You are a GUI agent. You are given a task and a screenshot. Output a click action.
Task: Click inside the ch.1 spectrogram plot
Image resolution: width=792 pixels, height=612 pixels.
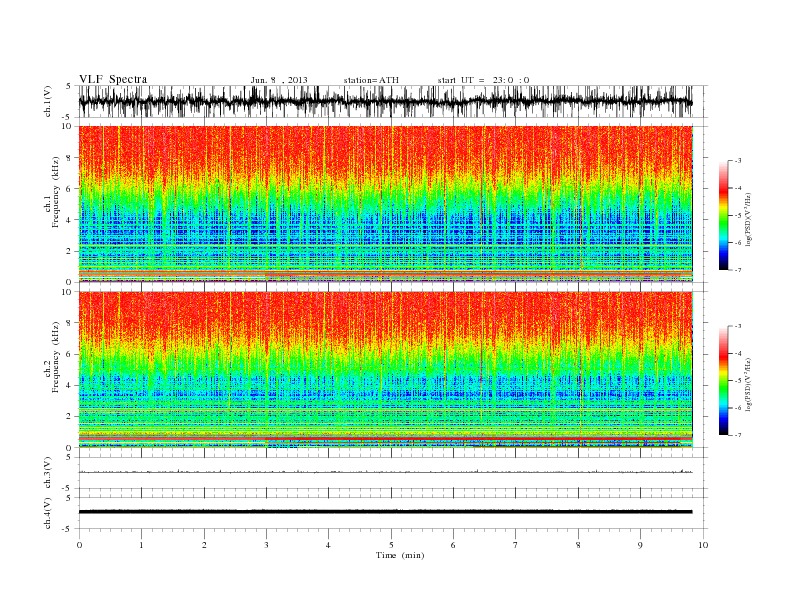pos(385,204)
